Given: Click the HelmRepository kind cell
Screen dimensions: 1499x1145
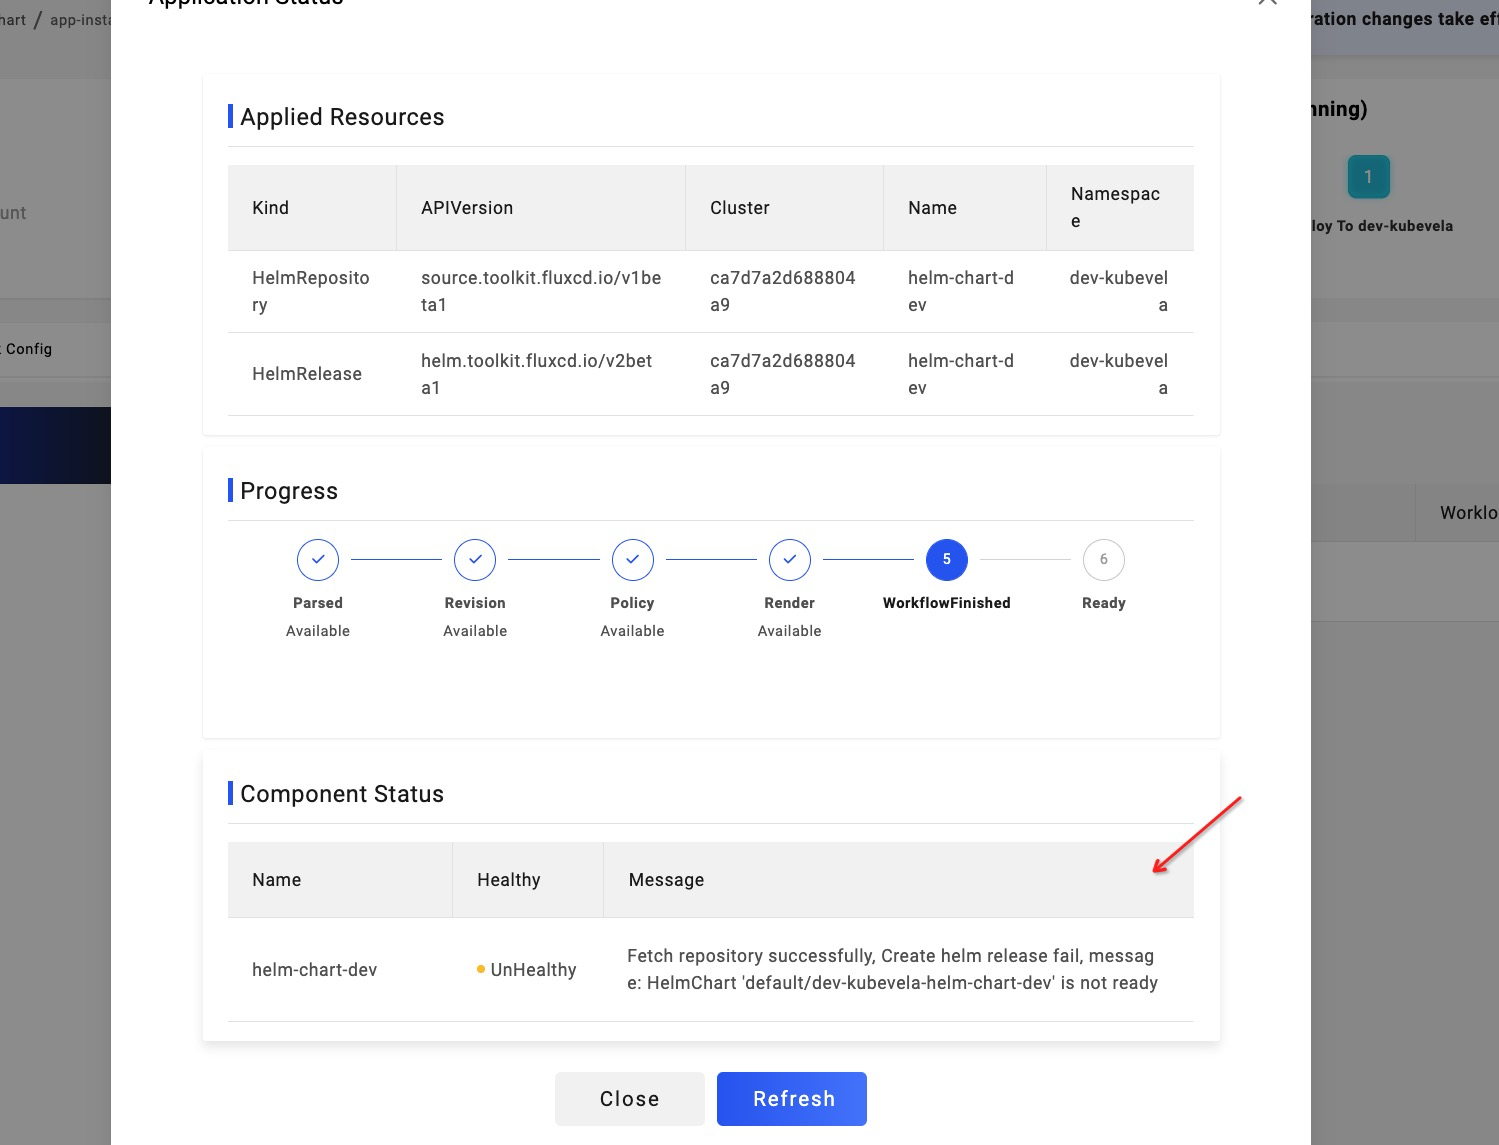Looking at the screenshot, I should click(311, 291).
